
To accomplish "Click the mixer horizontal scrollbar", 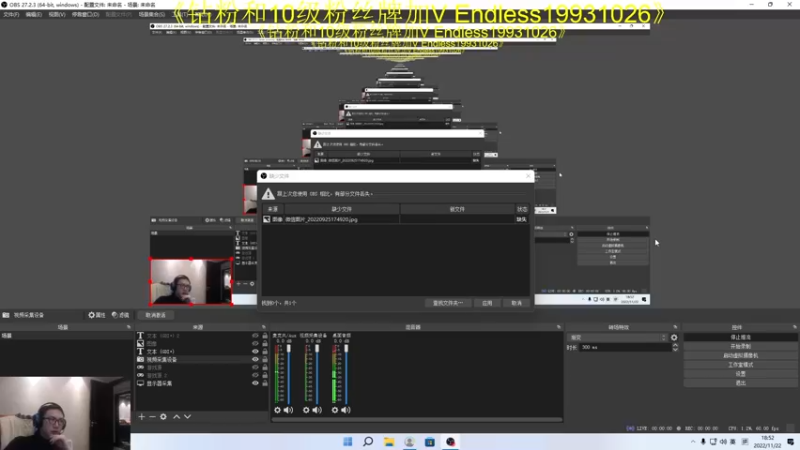I will tap(417, 420).
